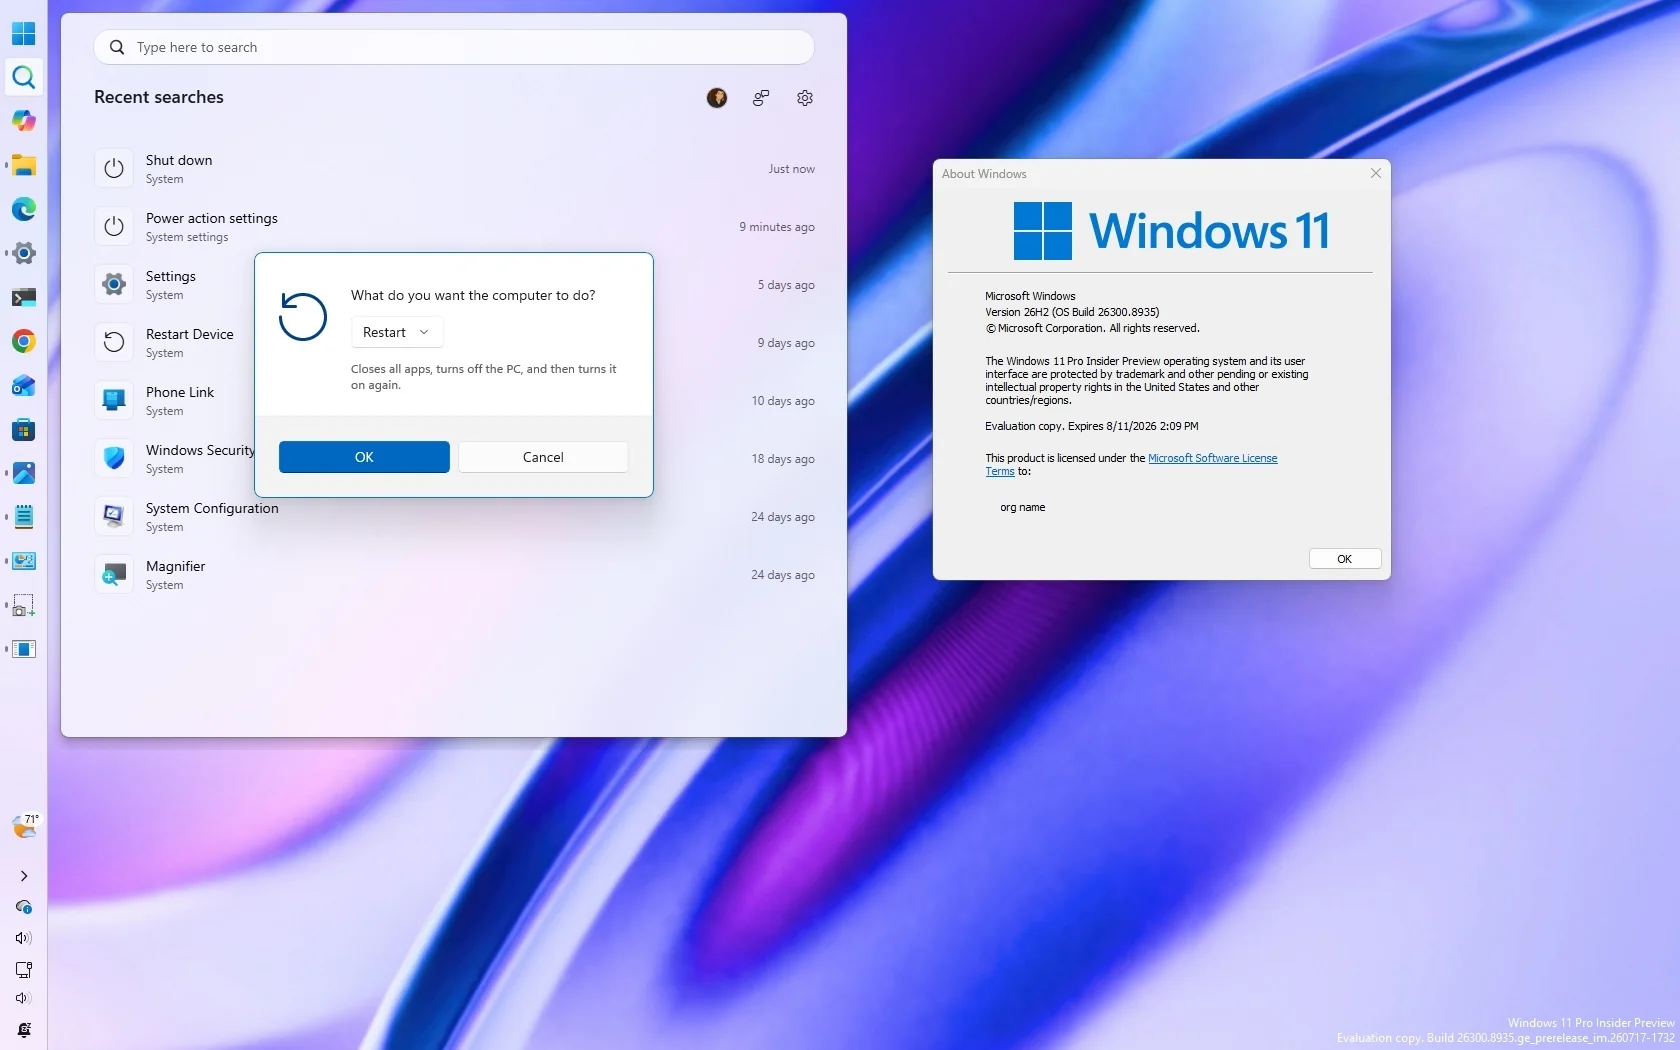This screenshot has width=1680, height=1050.
Task: Open the Photos app in the taskbar
Action: 23,473
